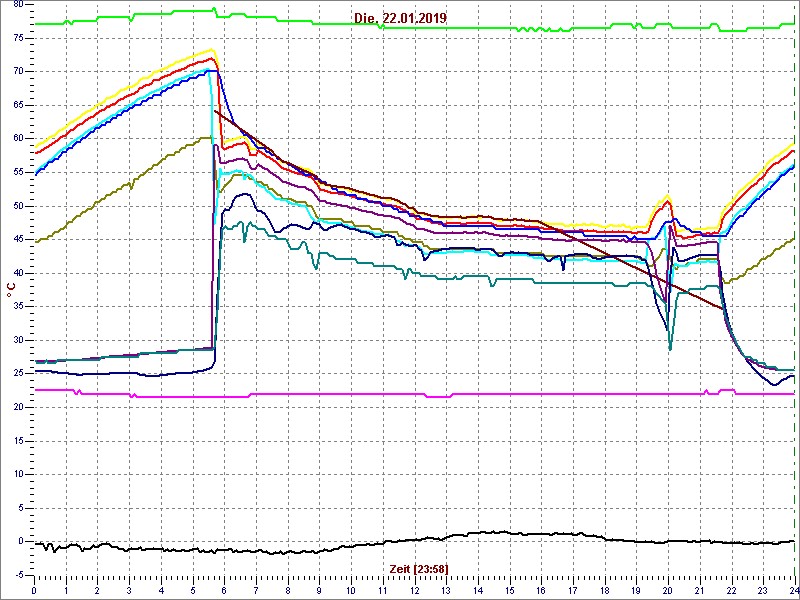
Task: Select the 60 value on the temperature axis
Action: [x=18, y=139]
